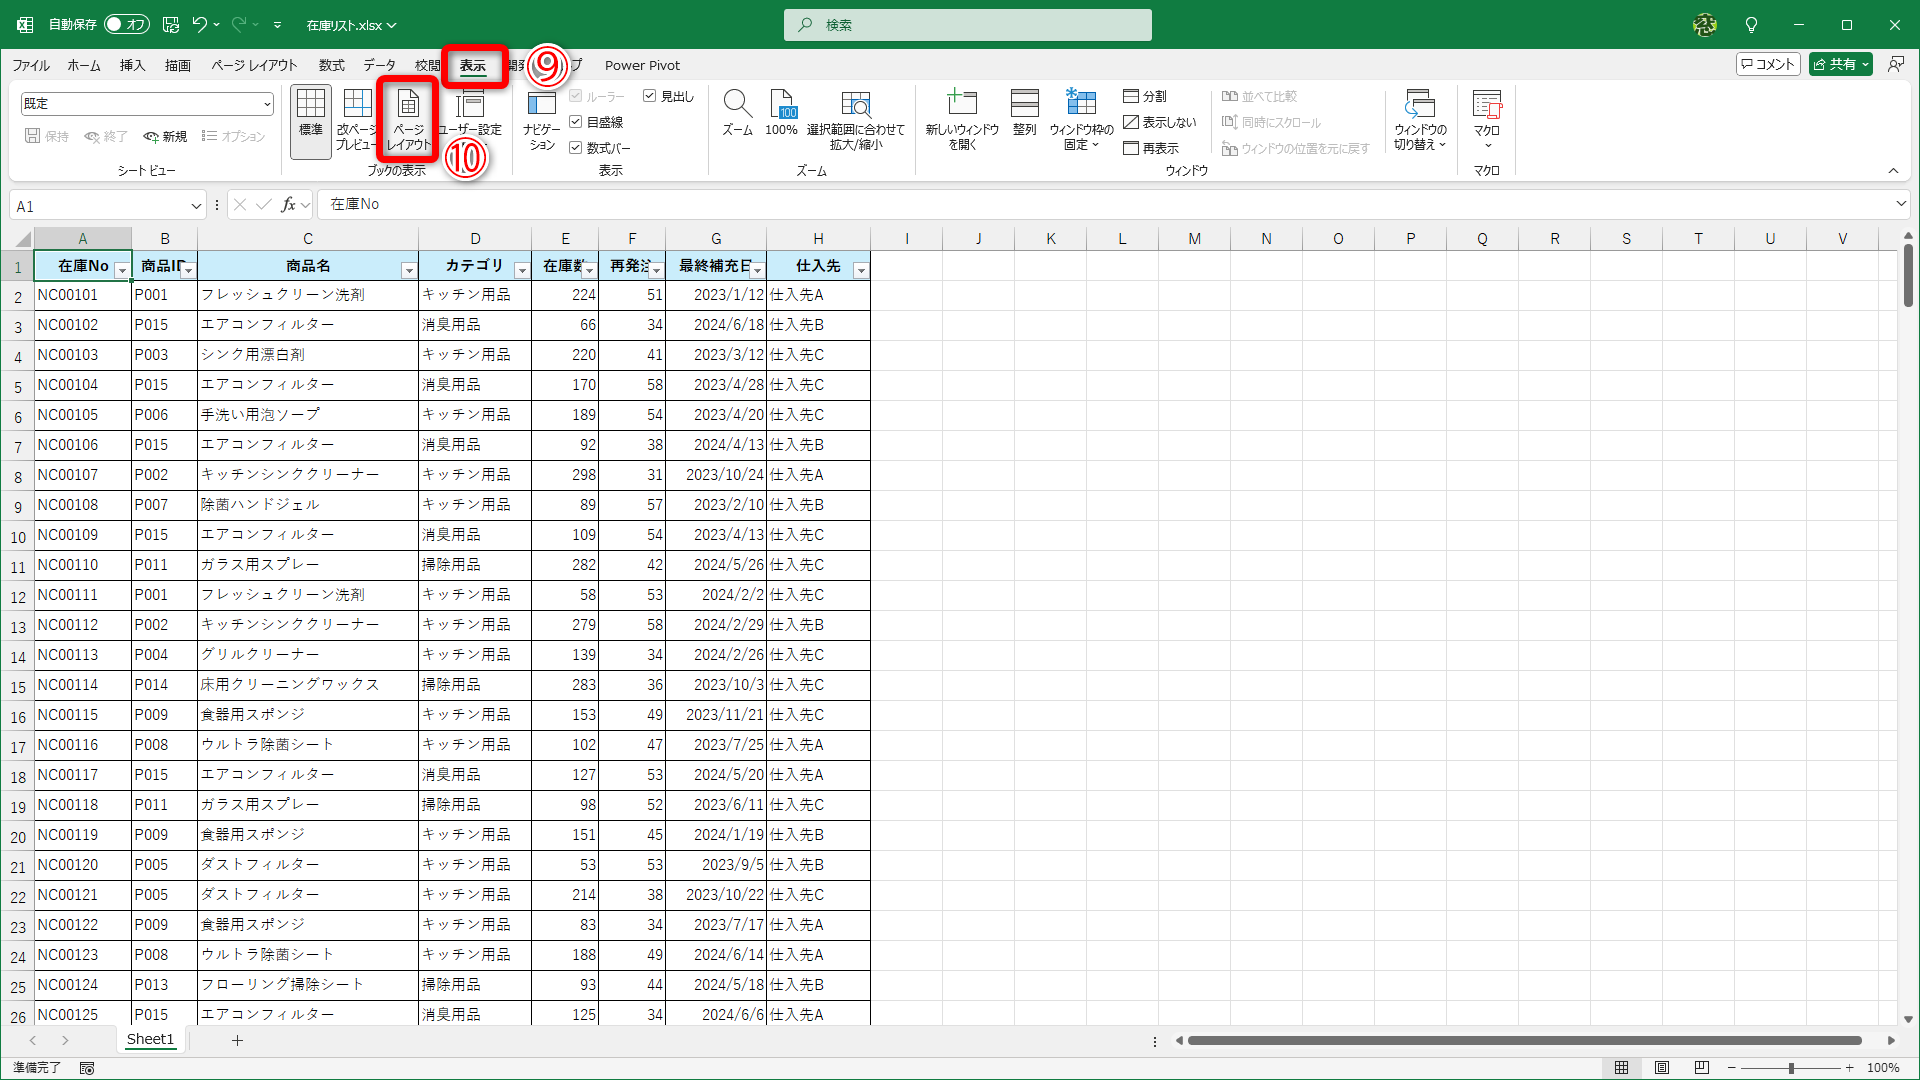The height and width of the screenshot is (1080, 1920).
Task: Click the コメント button
Action: click(1768, 64)
